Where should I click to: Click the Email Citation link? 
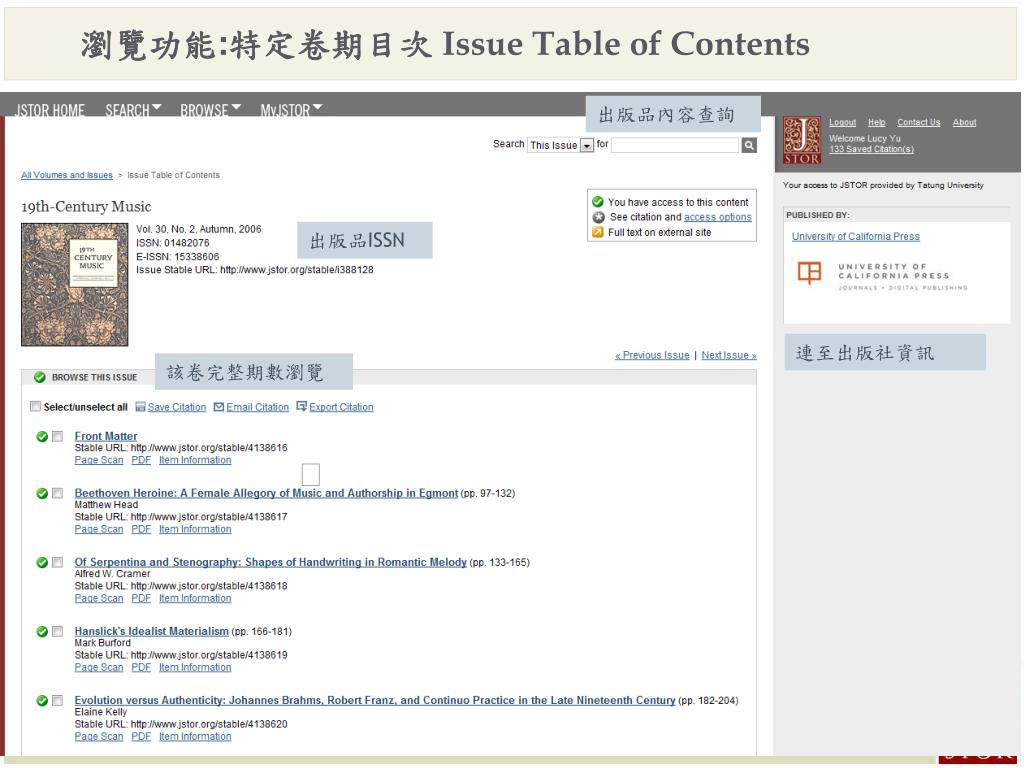pyautogui.click(x=257, y=407)
